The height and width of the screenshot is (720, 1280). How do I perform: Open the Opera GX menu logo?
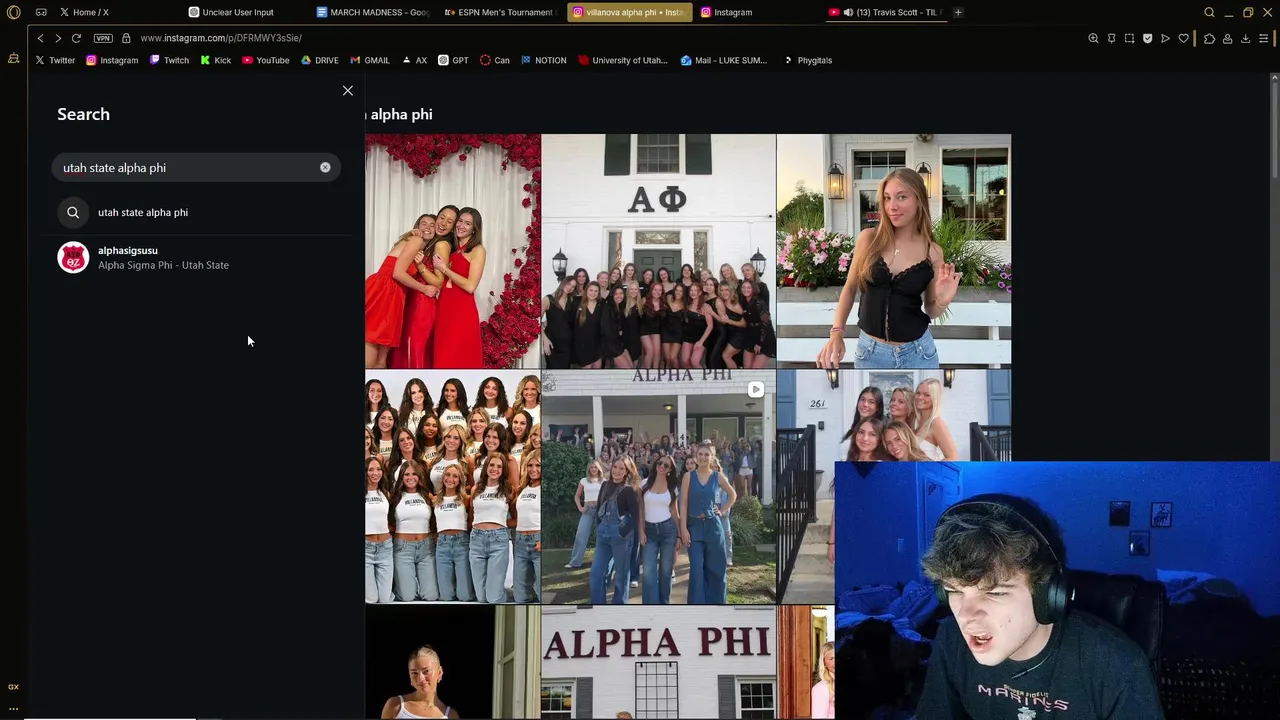[13, 12]
